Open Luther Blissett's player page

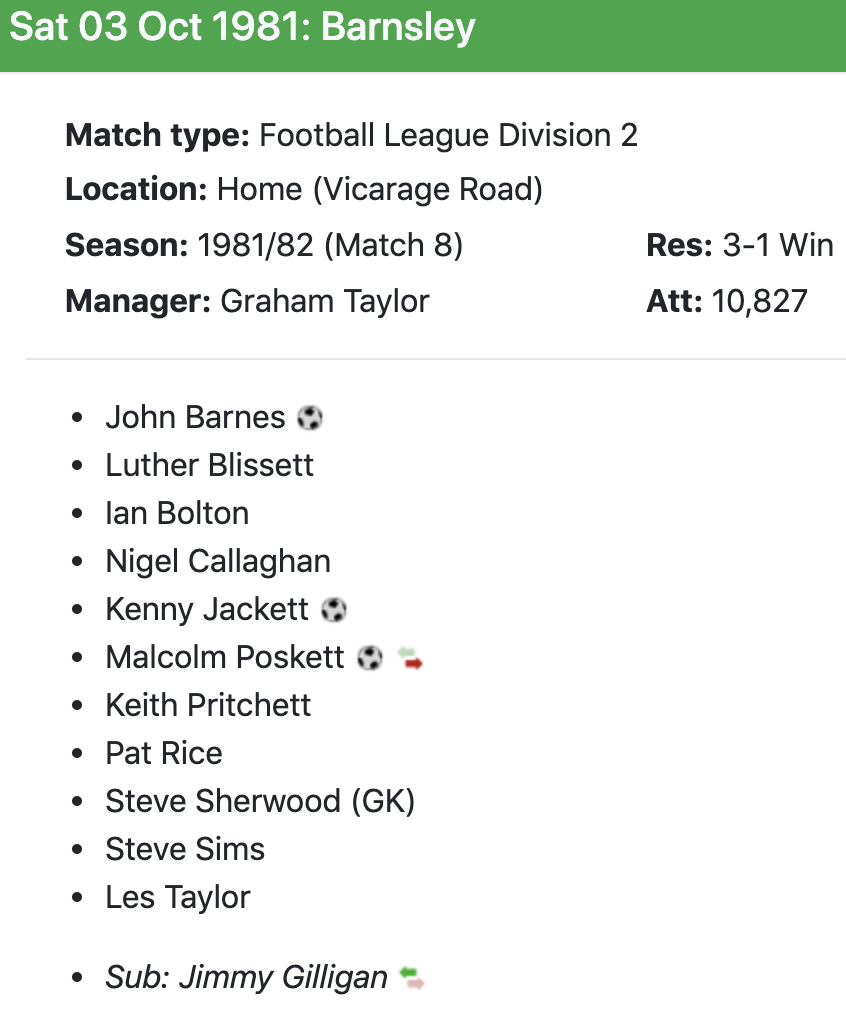[209, 465]
